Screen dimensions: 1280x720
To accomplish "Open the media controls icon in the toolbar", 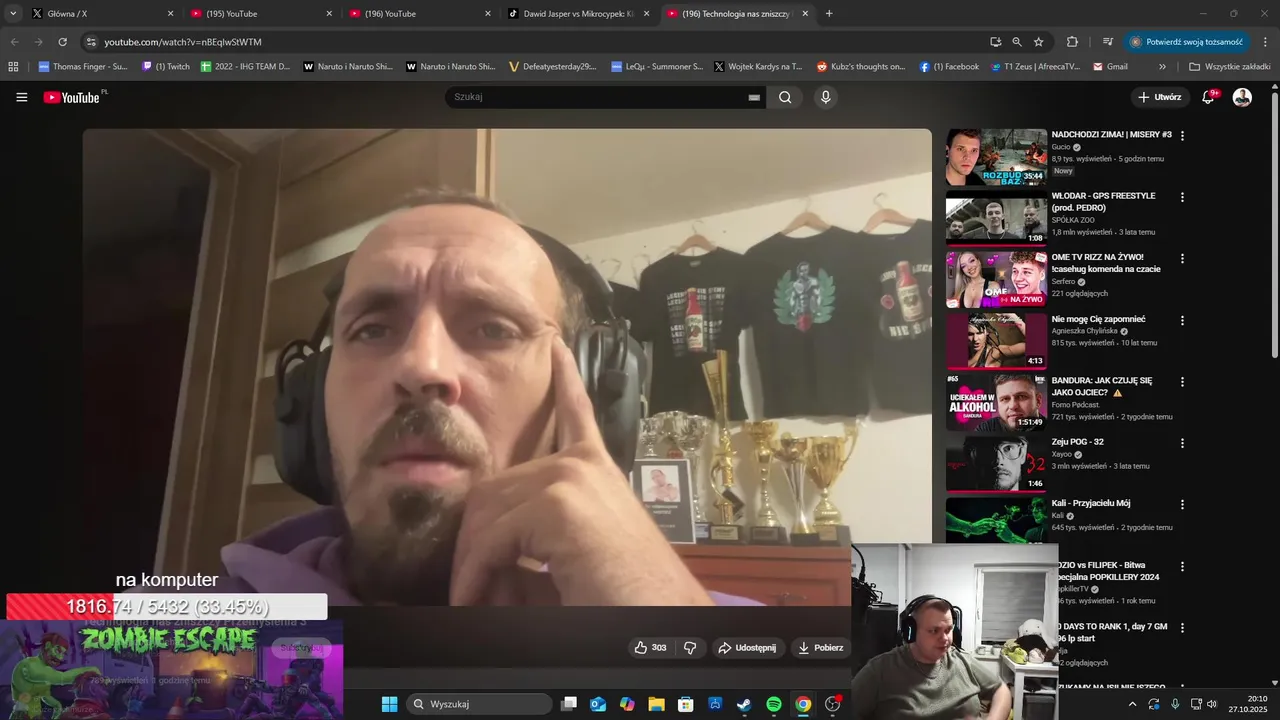I will (1107, 42).
